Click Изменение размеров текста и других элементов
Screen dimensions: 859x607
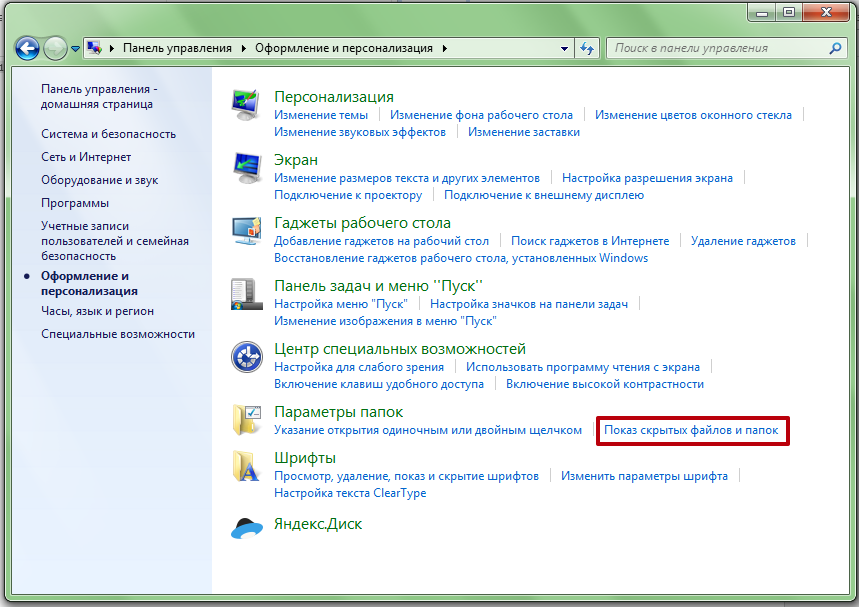pyautogui.click(x=407, y=178)
